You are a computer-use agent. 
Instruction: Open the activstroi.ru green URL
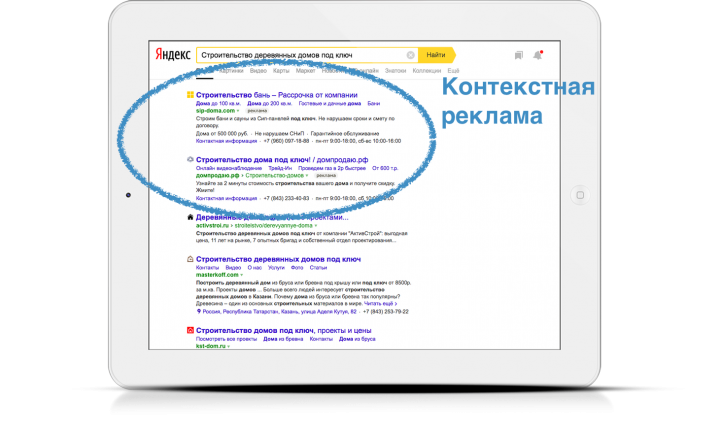(212, 225)
